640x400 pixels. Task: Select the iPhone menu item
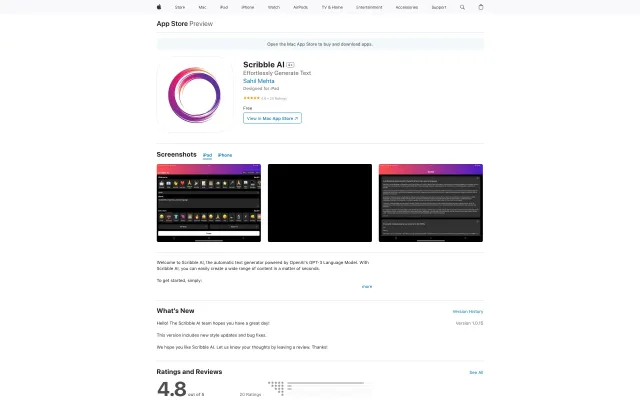coord(247,6)
